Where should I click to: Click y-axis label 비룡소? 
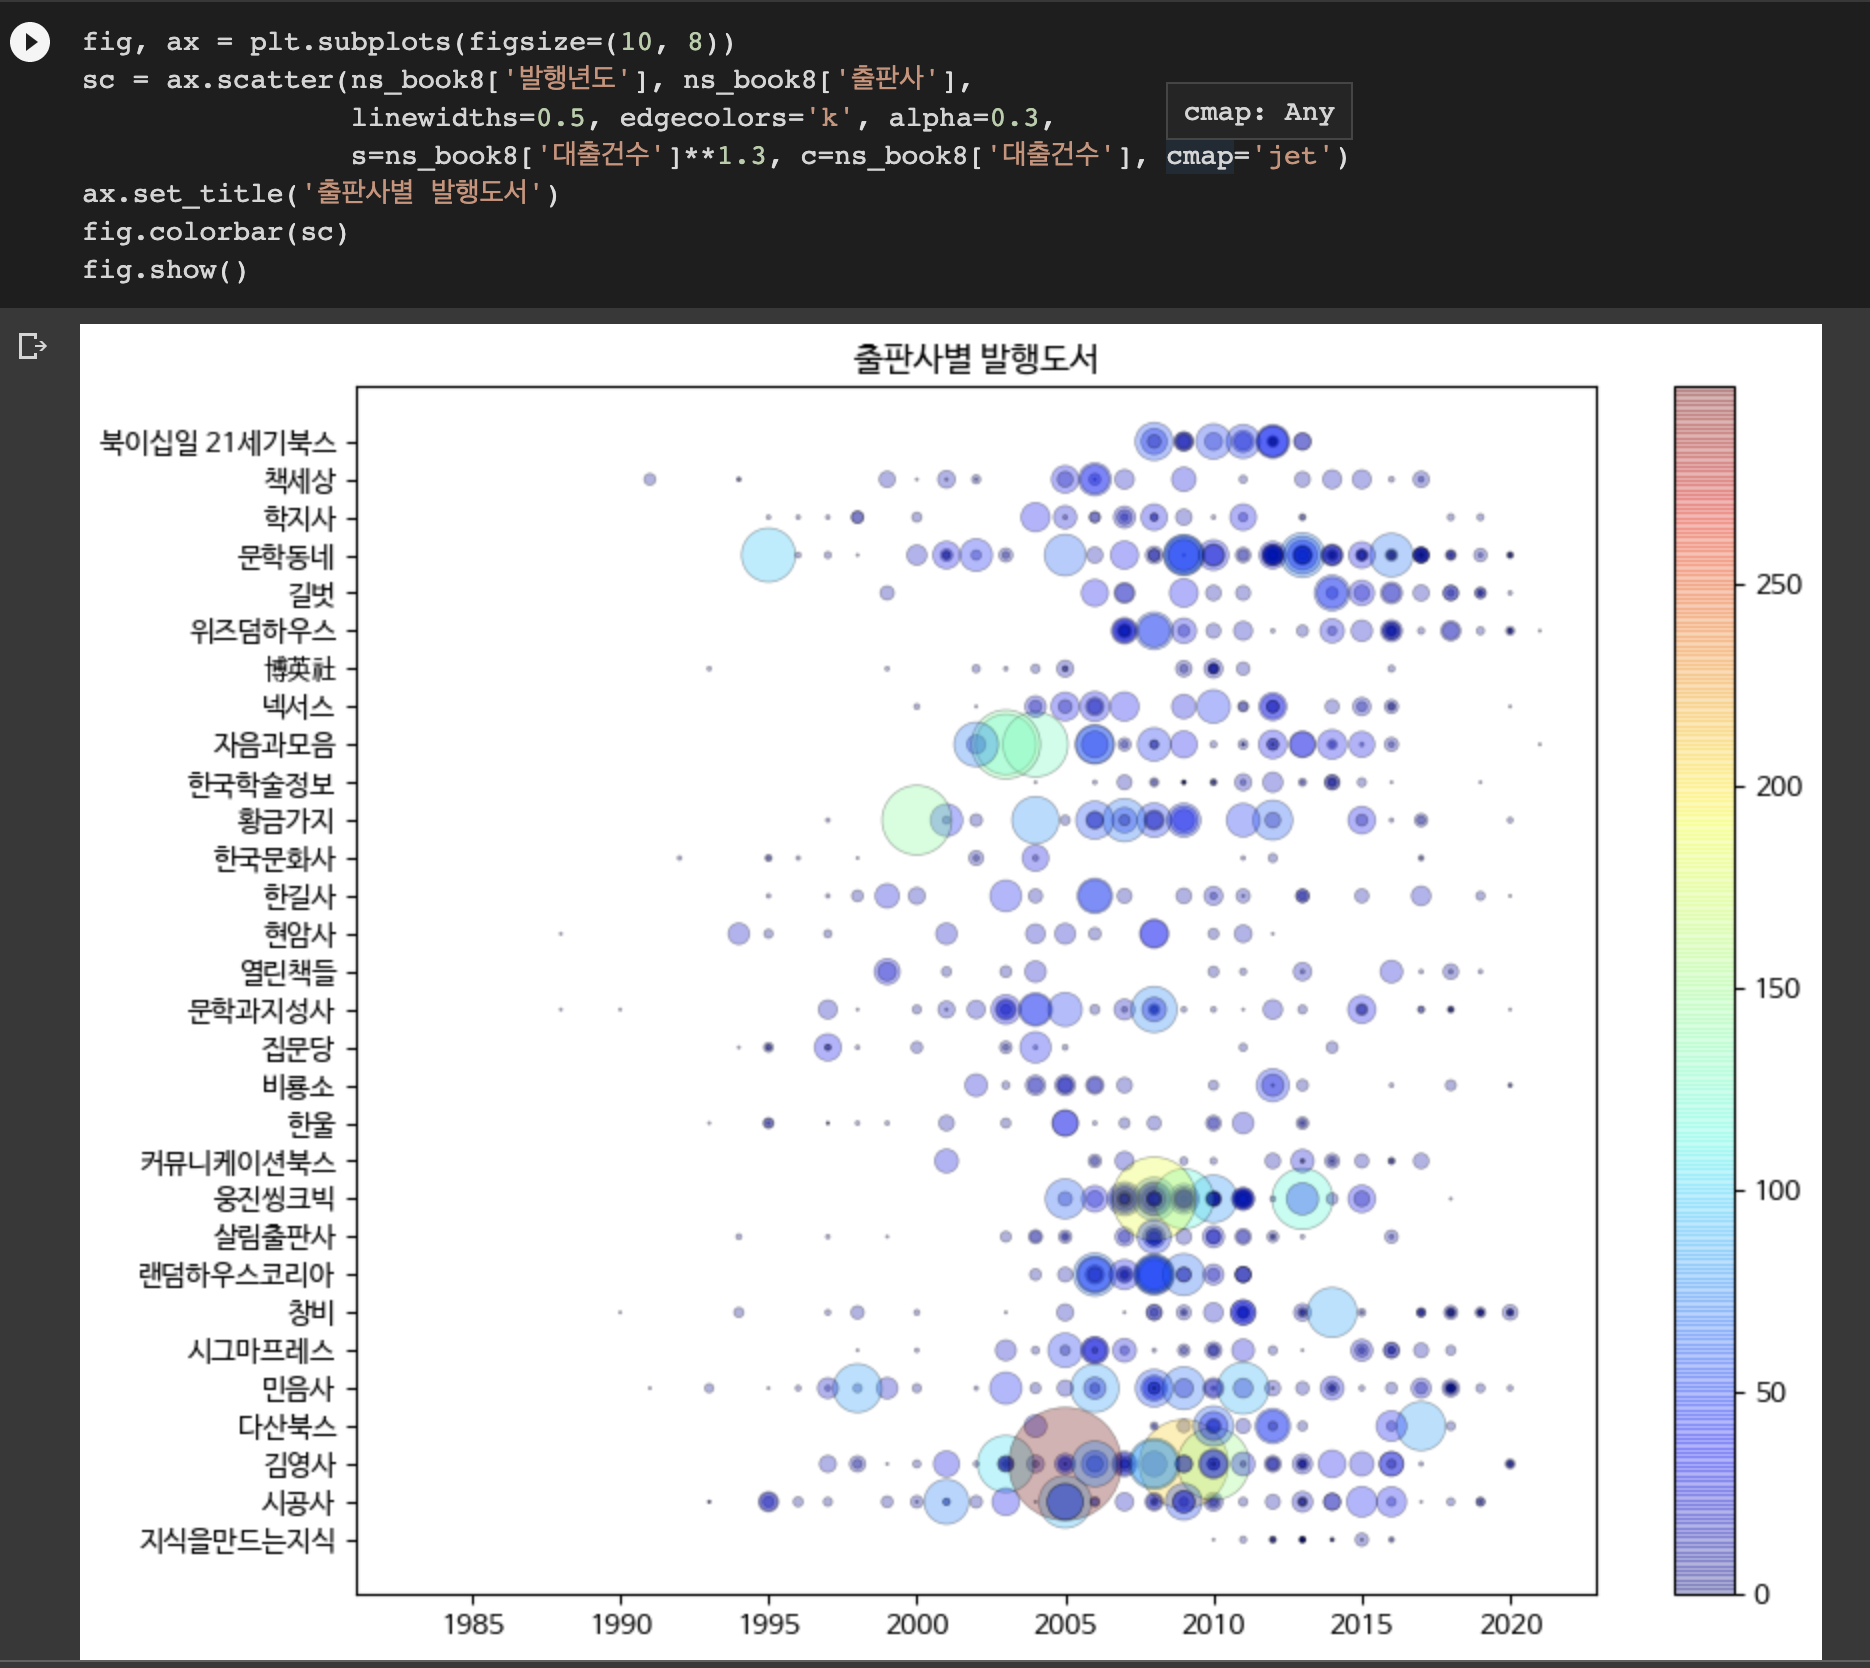298,1085
